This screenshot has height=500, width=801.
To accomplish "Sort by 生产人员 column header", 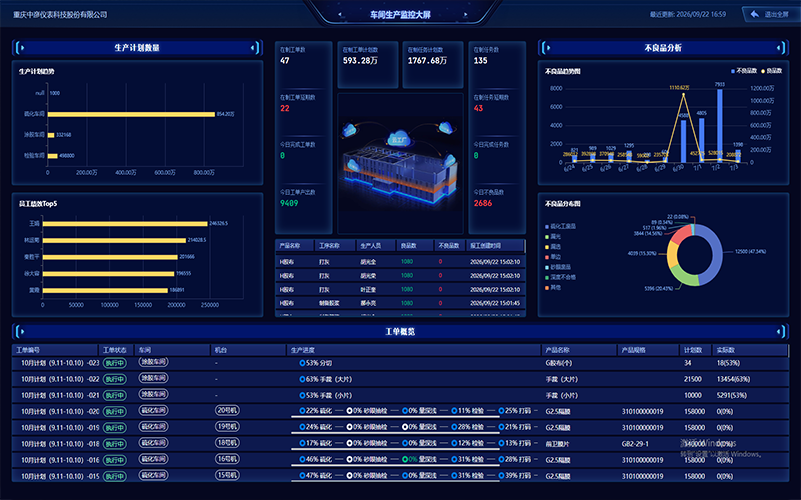I will click(376, 246).
